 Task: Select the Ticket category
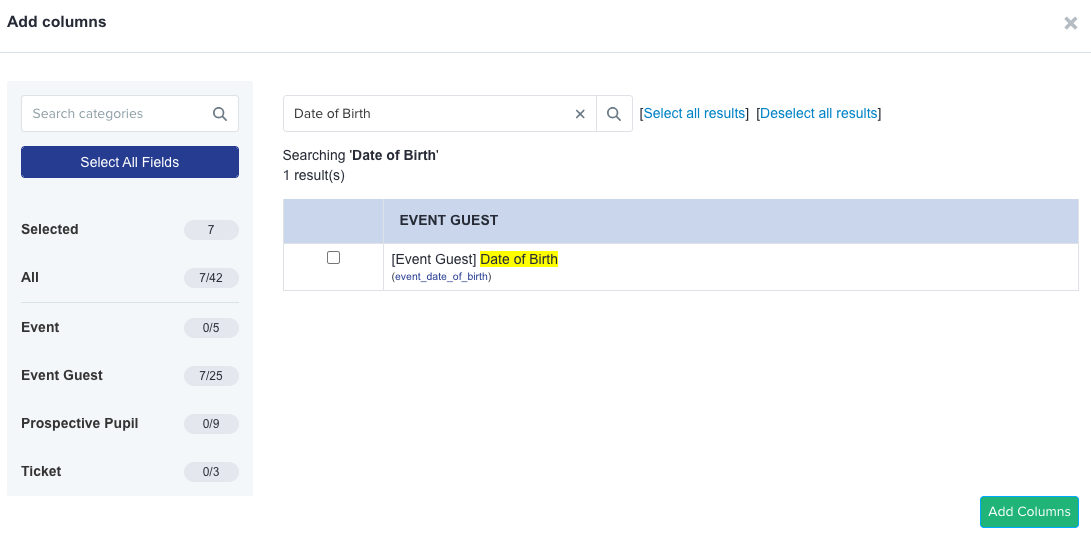(x=130, y=471)
